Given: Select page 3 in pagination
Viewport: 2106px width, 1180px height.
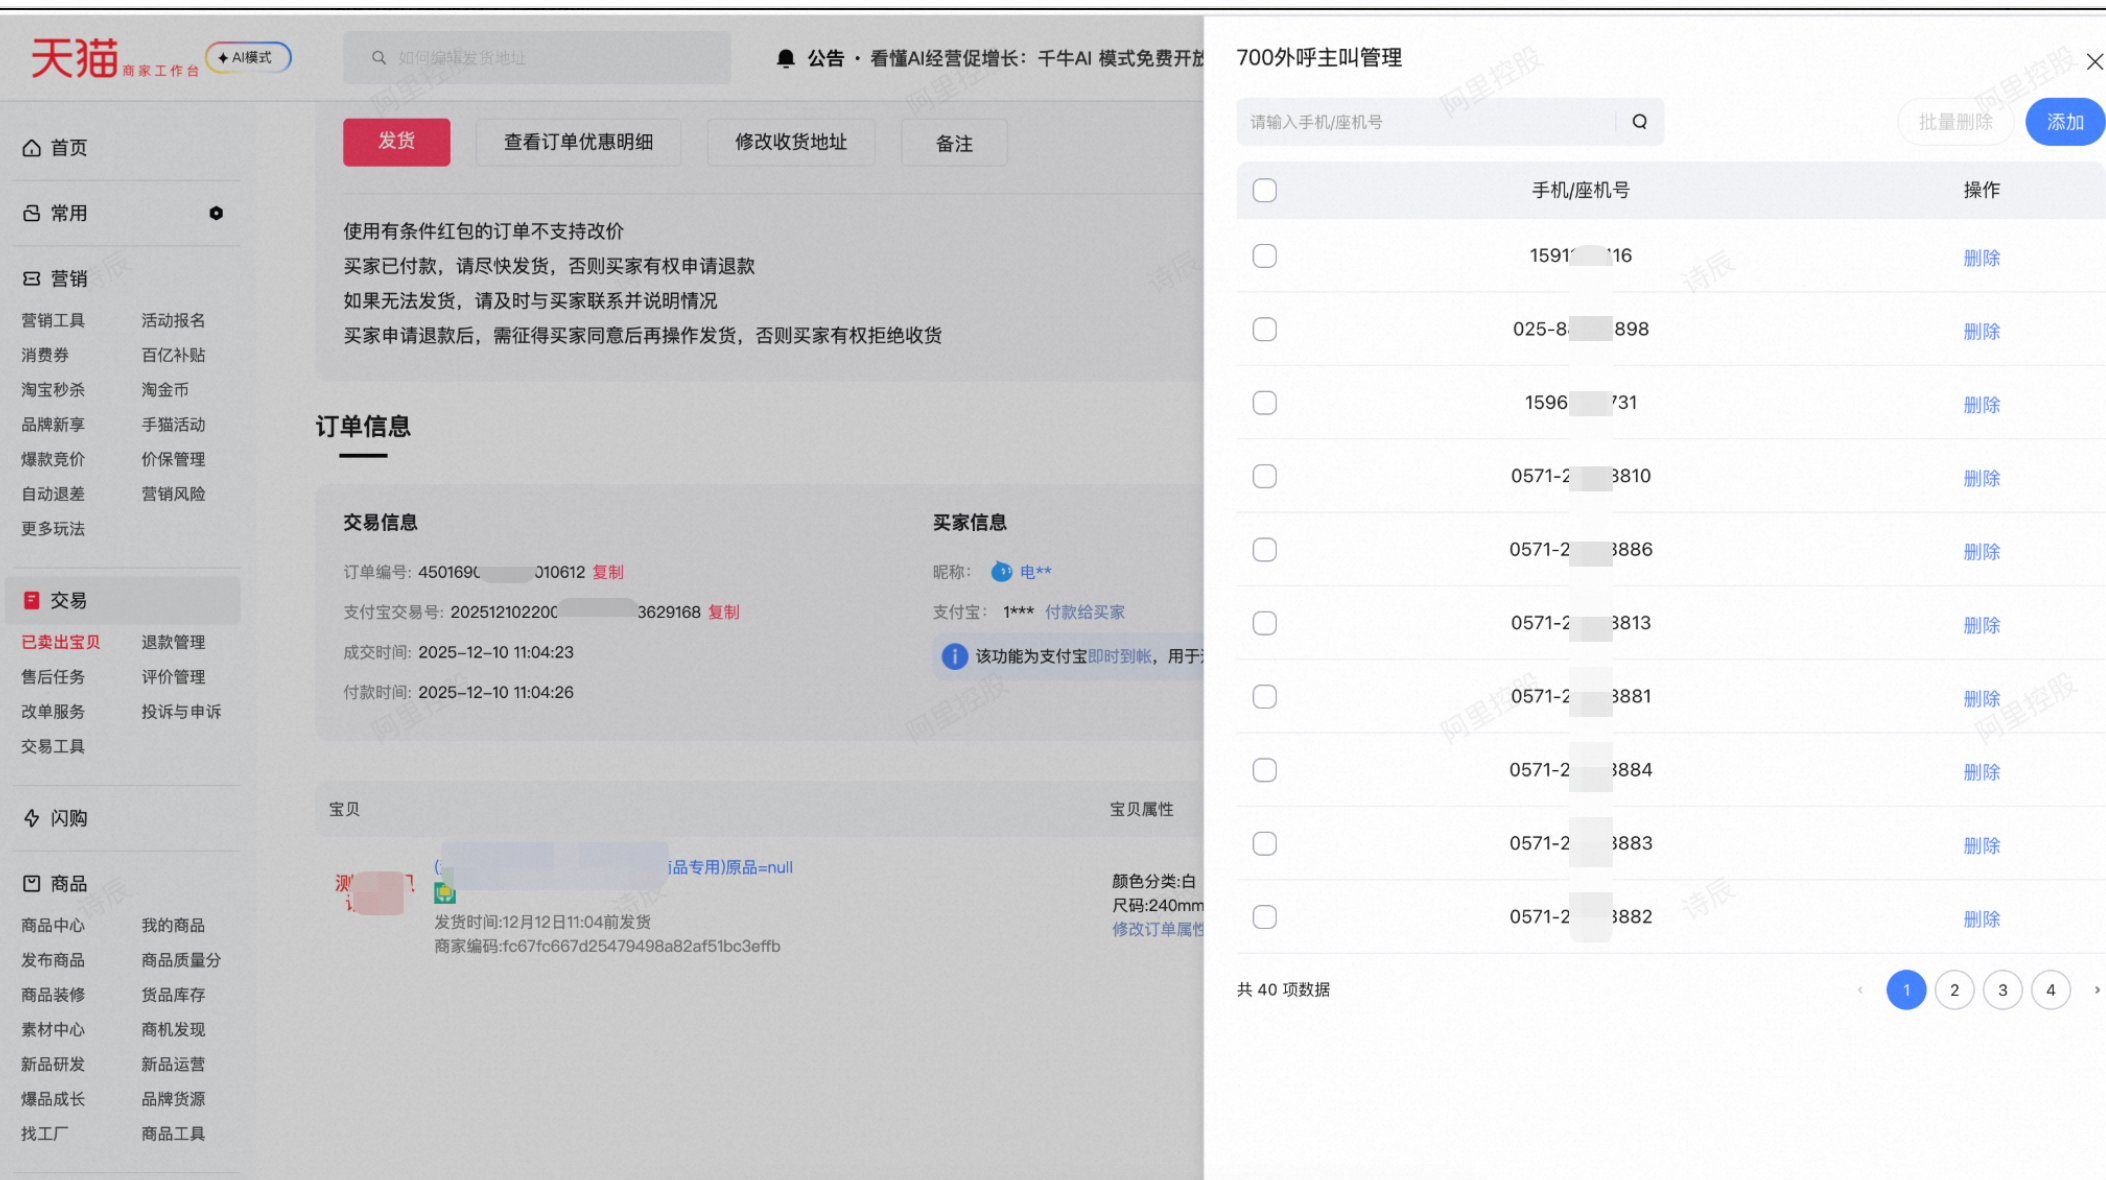Looking at the screenshot, I should (x=2002, y=990).
